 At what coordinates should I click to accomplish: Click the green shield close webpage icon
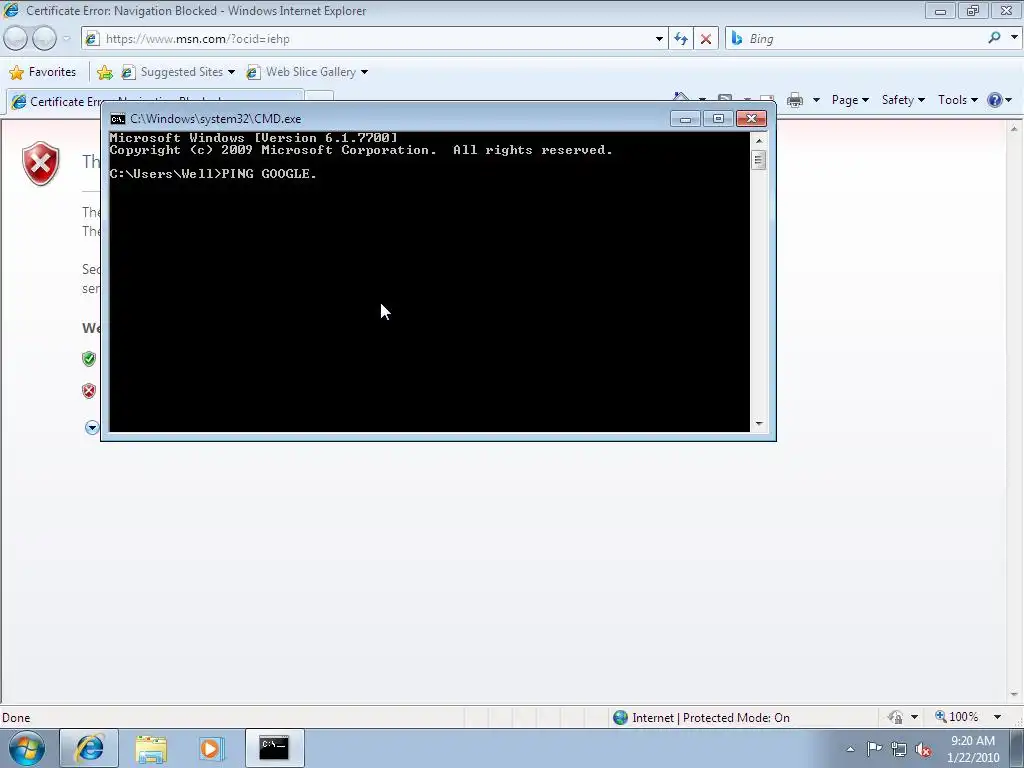pyautogui.click(x=89, y=359)
